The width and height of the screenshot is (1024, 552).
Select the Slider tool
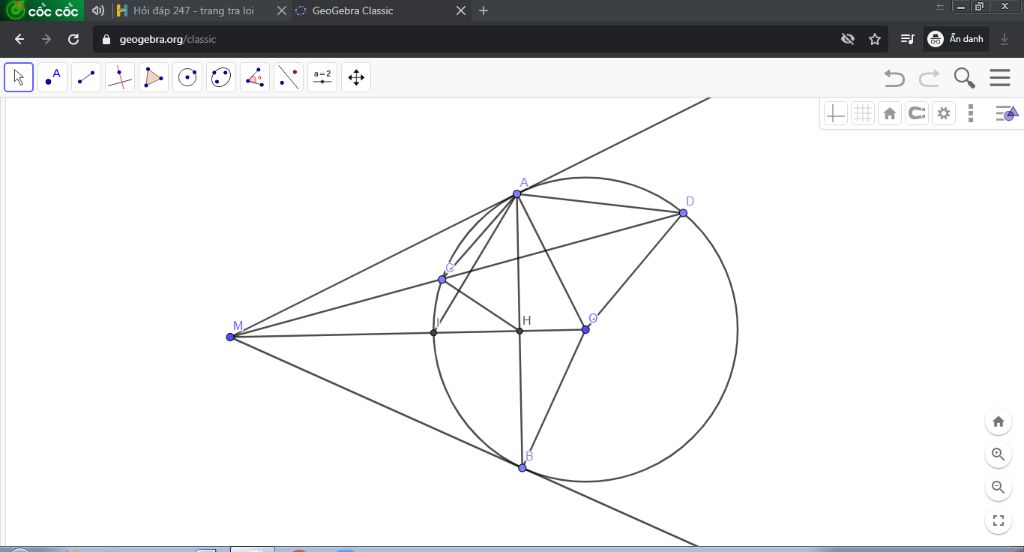tap(323, 78)
